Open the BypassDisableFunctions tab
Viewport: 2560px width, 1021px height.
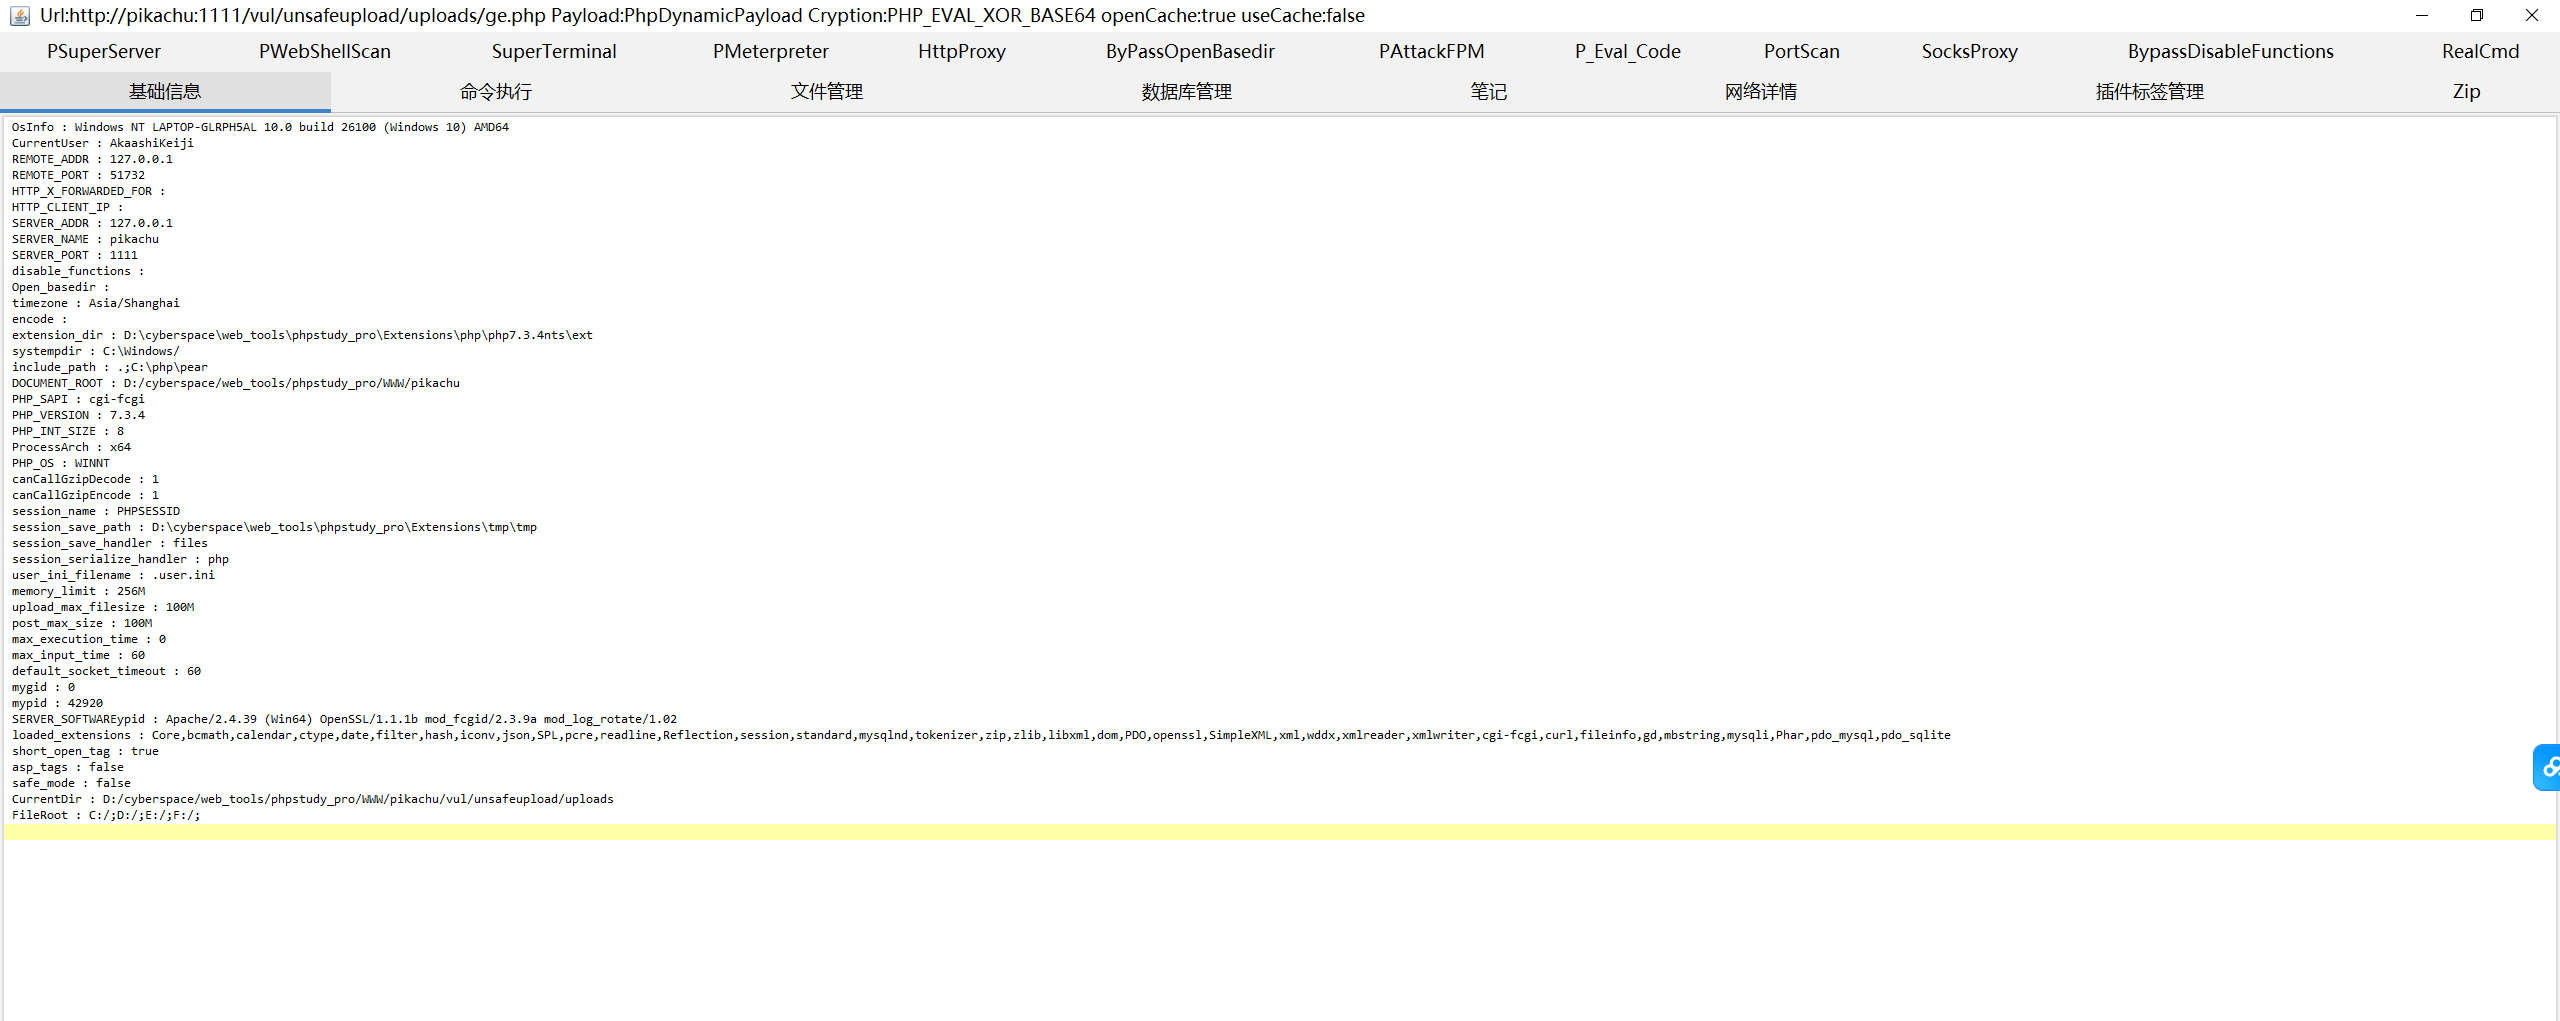tap(2231, 52)
